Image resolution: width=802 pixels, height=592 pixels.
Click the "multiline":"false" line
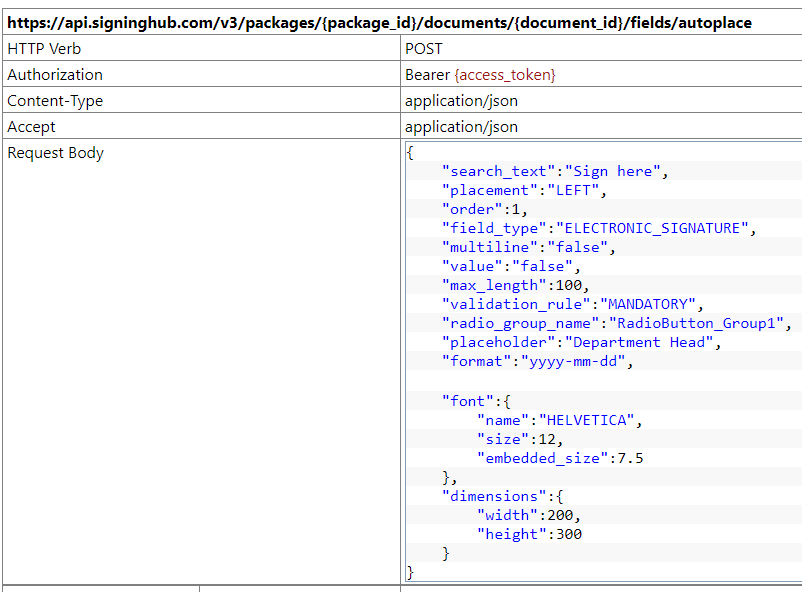529,247
